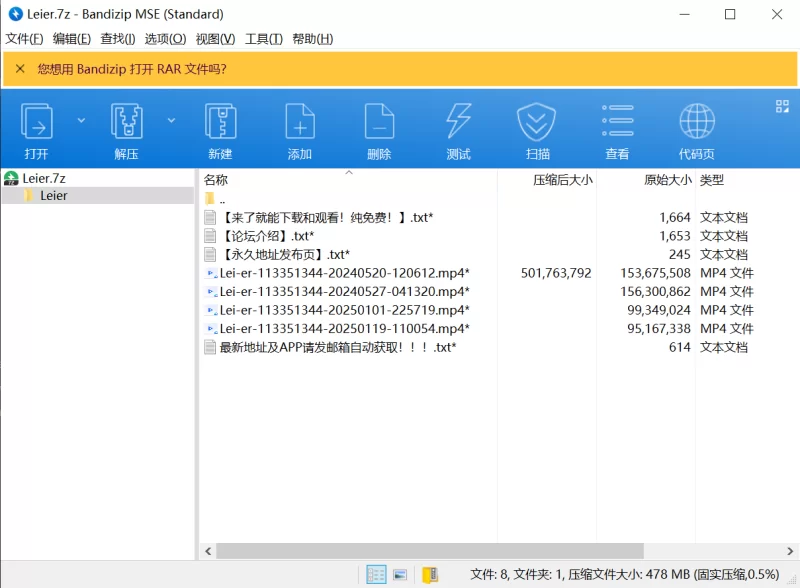Screen dimensions: 800x588
Task: Select 【永久地址发布页】.txt file
Action: click(285, 254)
